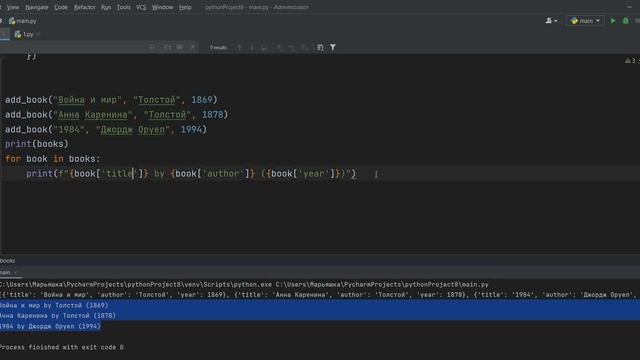Viewport: 640px width, 360px height.
Task: Open the View menu
Action: pos(13,7)
